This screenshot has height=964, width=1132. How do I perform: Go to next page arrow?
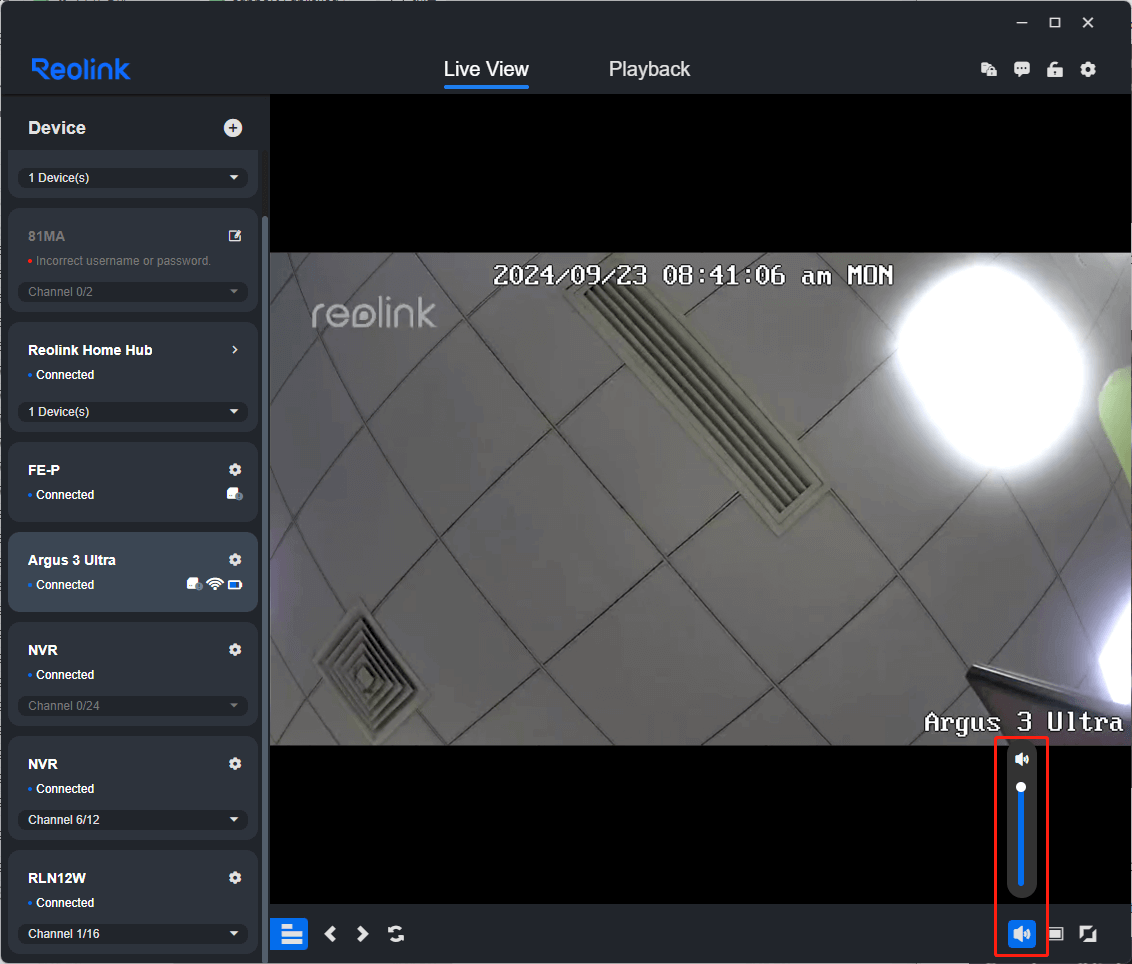point(362,934)
